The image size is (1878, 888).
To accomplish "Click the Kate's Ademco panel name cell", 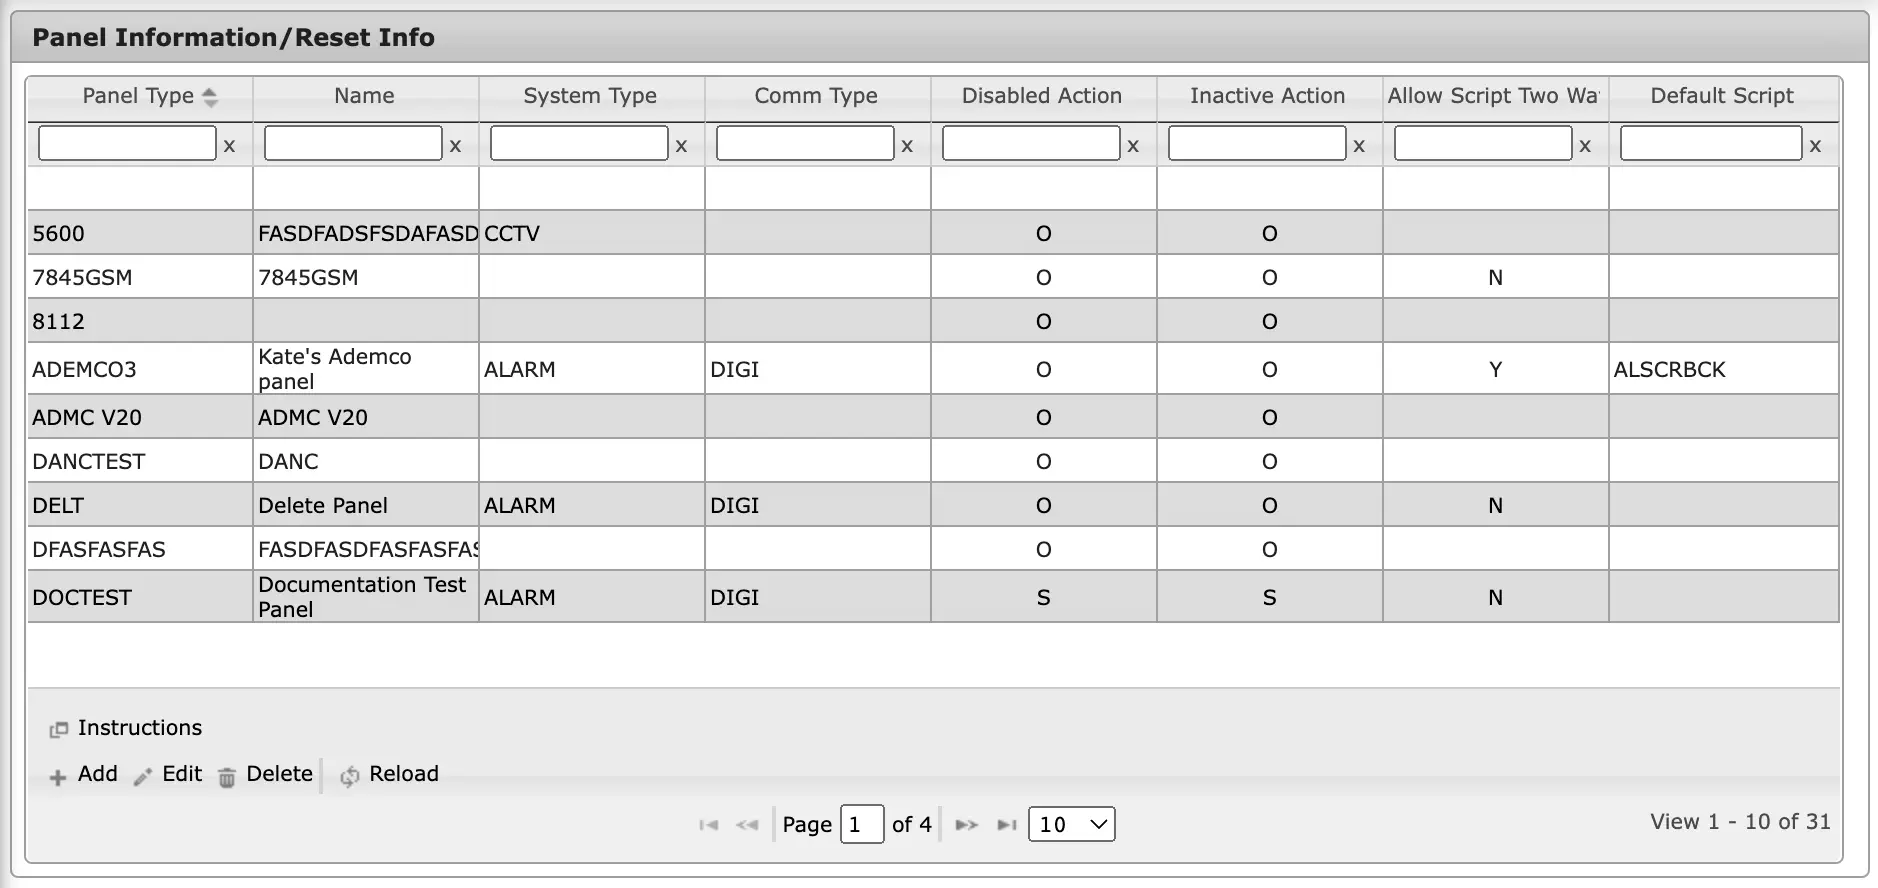I will pos(366,369).
